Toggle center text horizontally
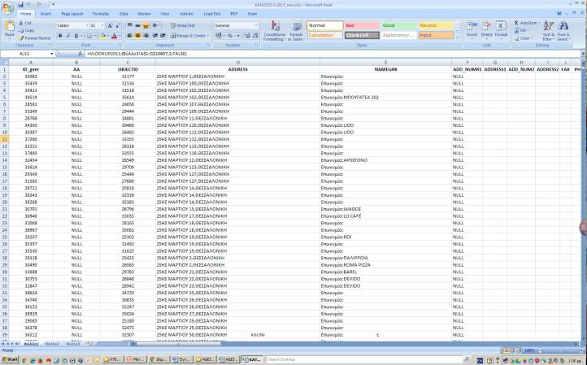Image resolution: width=587 pixels, height=365 pixels. [x=138, y=36]
